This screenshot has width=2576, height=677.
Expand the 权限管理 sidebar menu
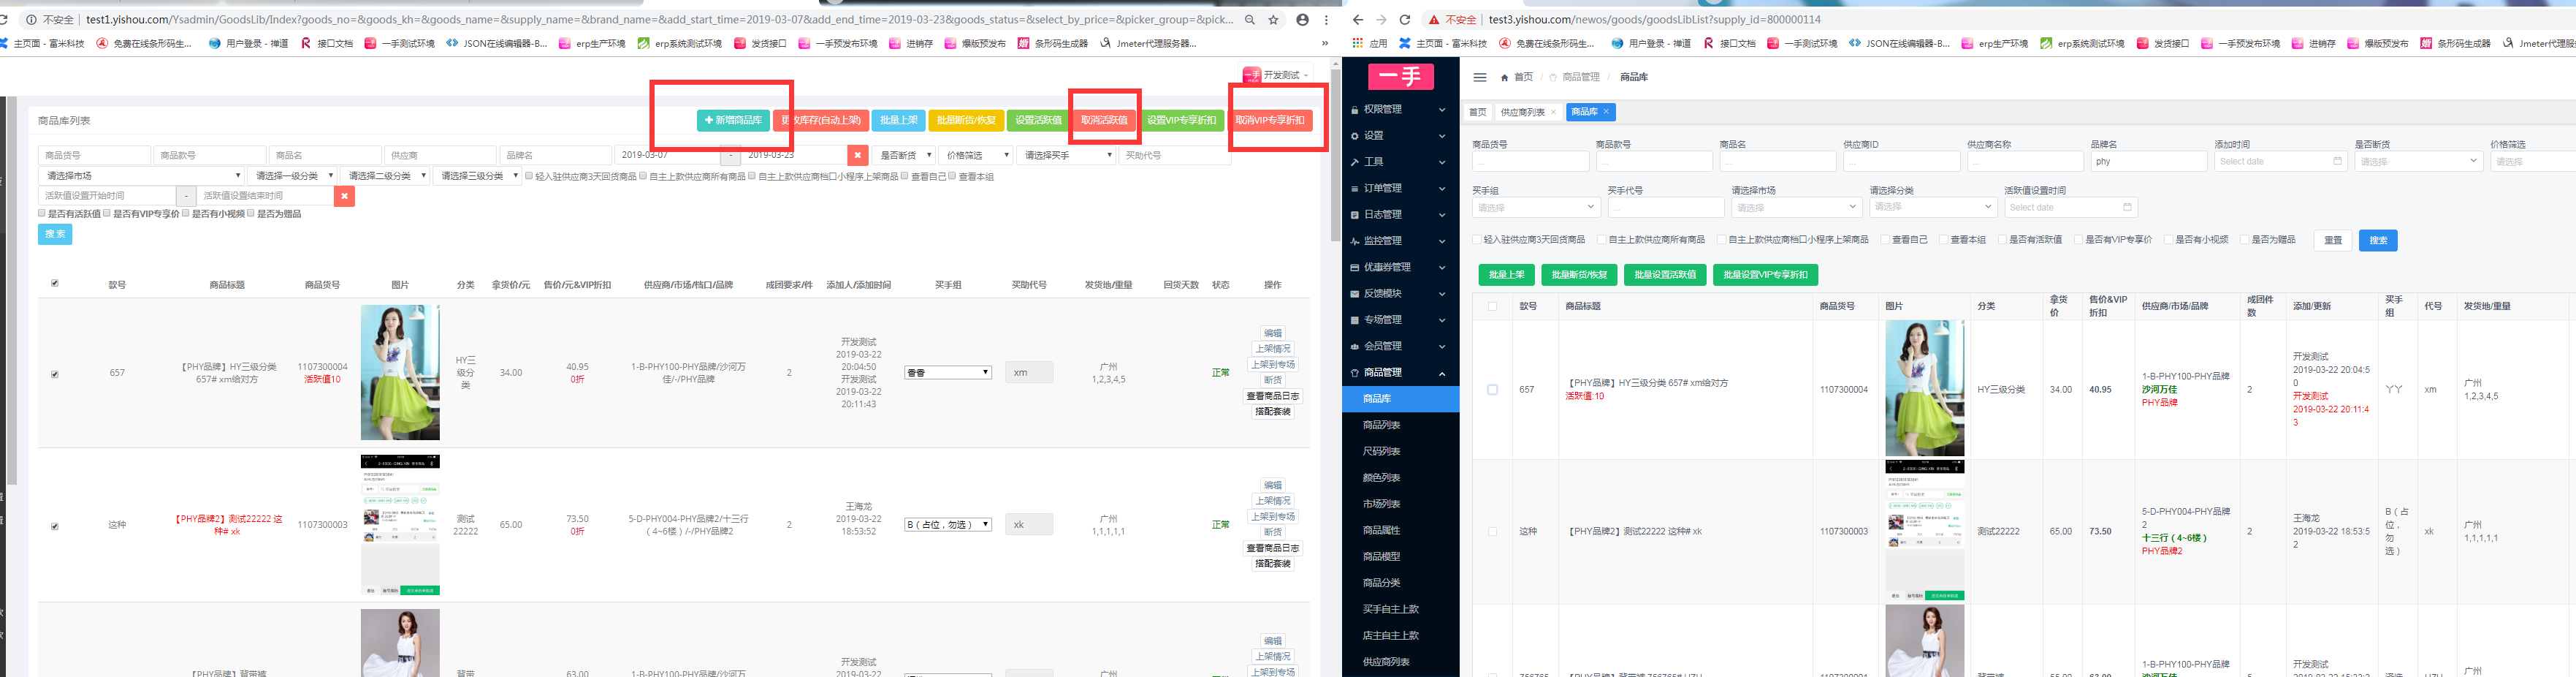[x=1400, y=109]
